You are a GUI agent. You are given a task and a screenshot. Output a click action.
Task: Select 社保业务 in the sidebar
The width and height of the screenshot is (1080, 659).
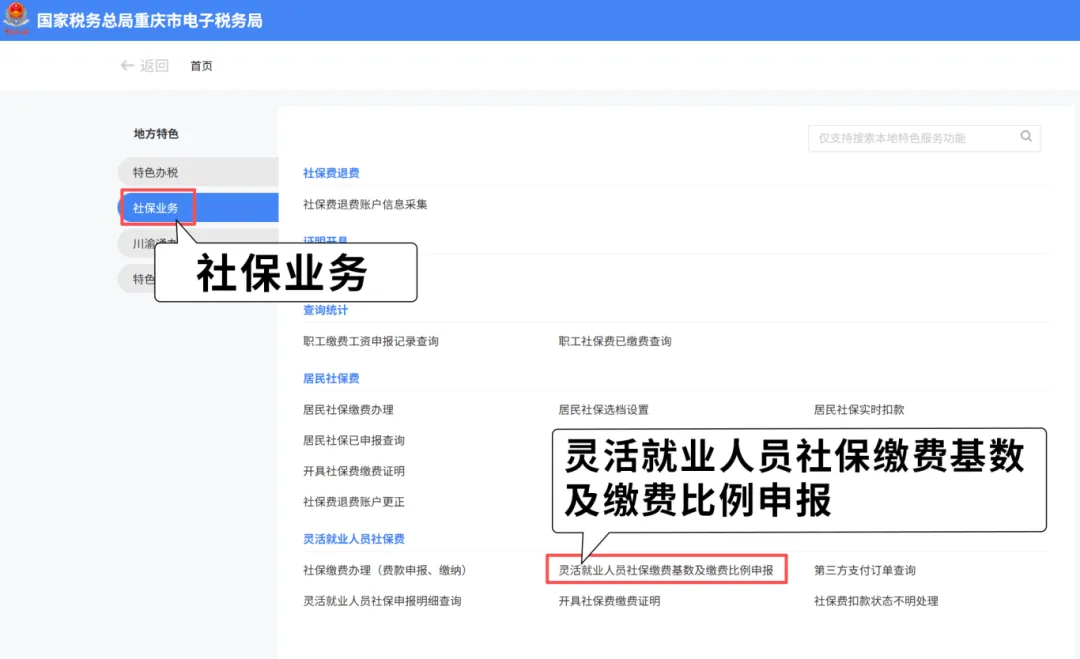point(157,208)
